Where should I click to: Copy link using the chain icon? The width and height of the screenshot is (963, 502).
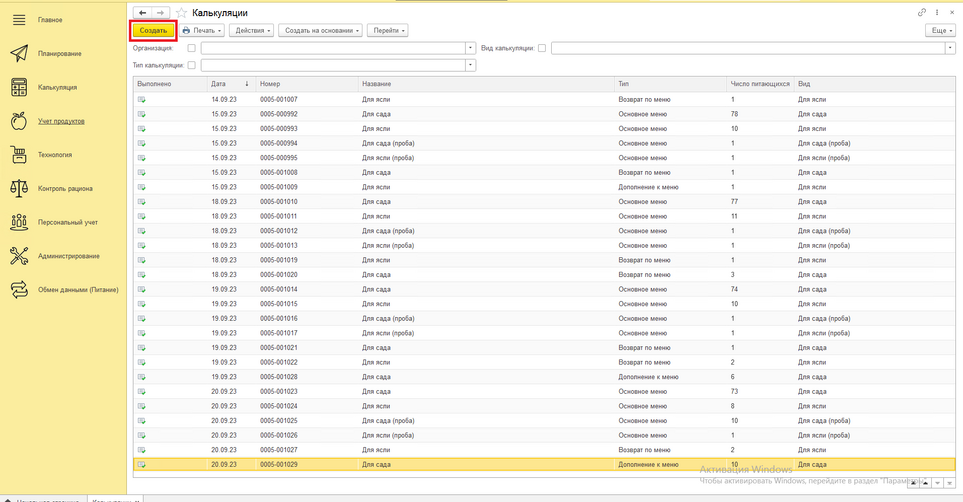point(922,13)
